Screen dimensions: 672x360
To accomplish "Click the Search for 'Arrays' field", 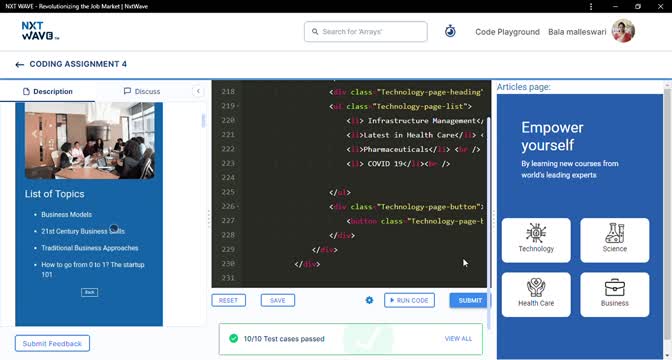I will tap(366, 32).
